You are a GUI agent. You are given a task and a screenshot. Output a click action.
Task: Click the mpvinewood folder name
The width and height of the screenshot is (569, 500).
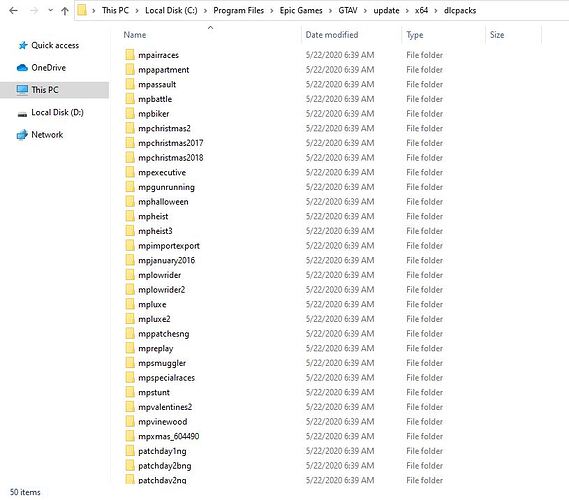(163, 422)
